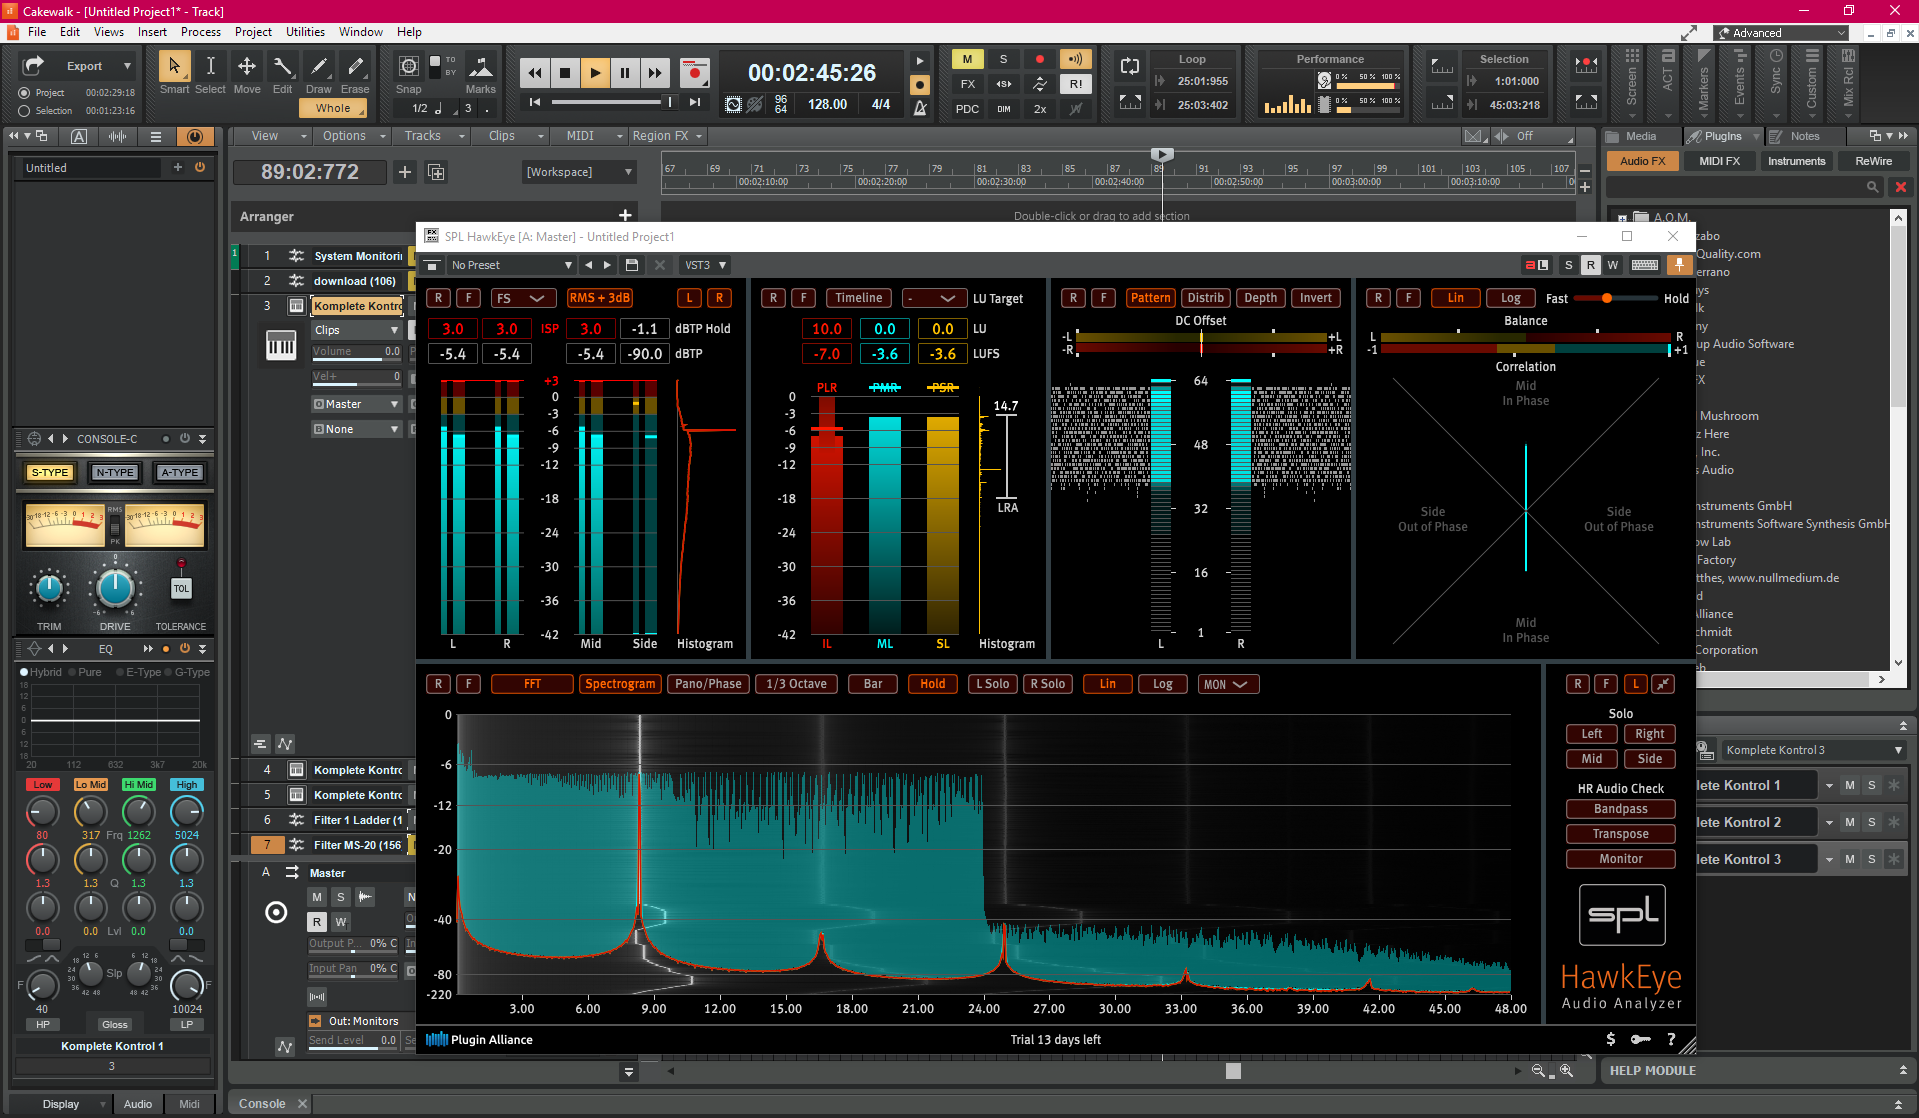Expand the Workspace dropdown
Screen dimensions: 1919x1118
click(579, 172)
